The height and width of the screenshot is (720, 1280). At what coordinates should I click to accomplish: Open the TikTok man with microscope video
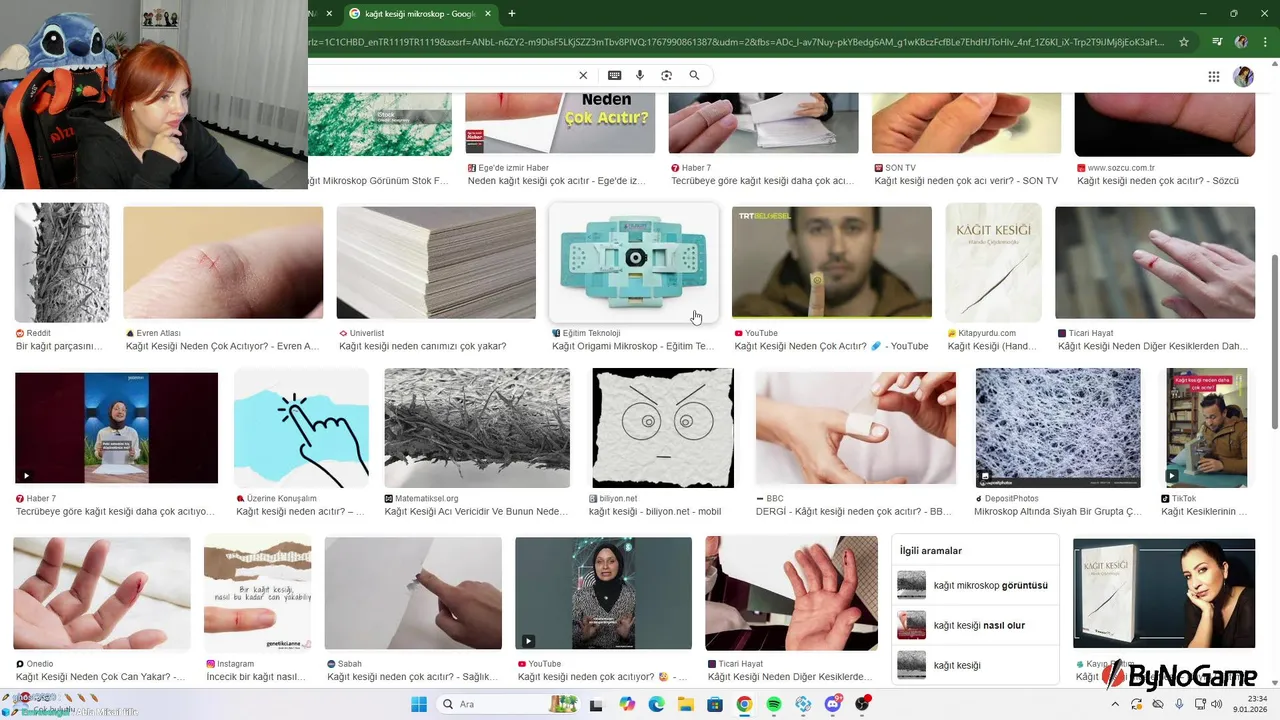click(x=1207, y=428)
